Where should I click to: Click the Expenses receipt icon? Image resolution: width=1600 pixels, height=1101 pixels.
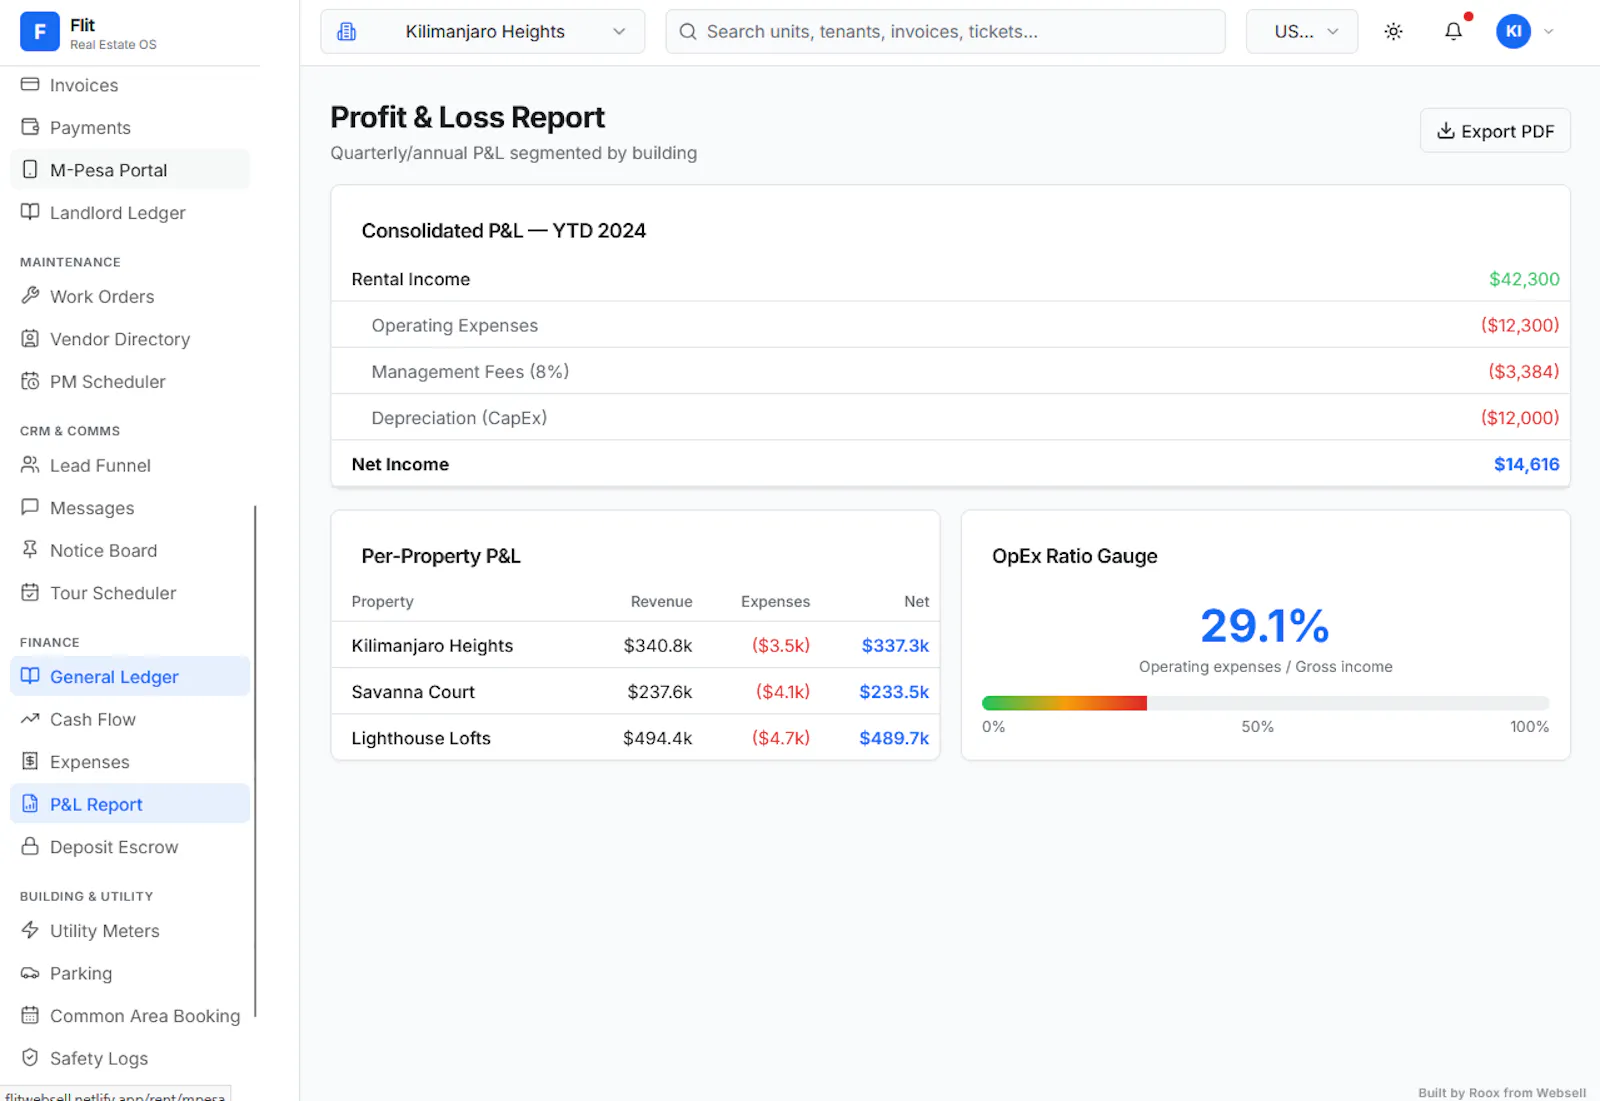30,761
